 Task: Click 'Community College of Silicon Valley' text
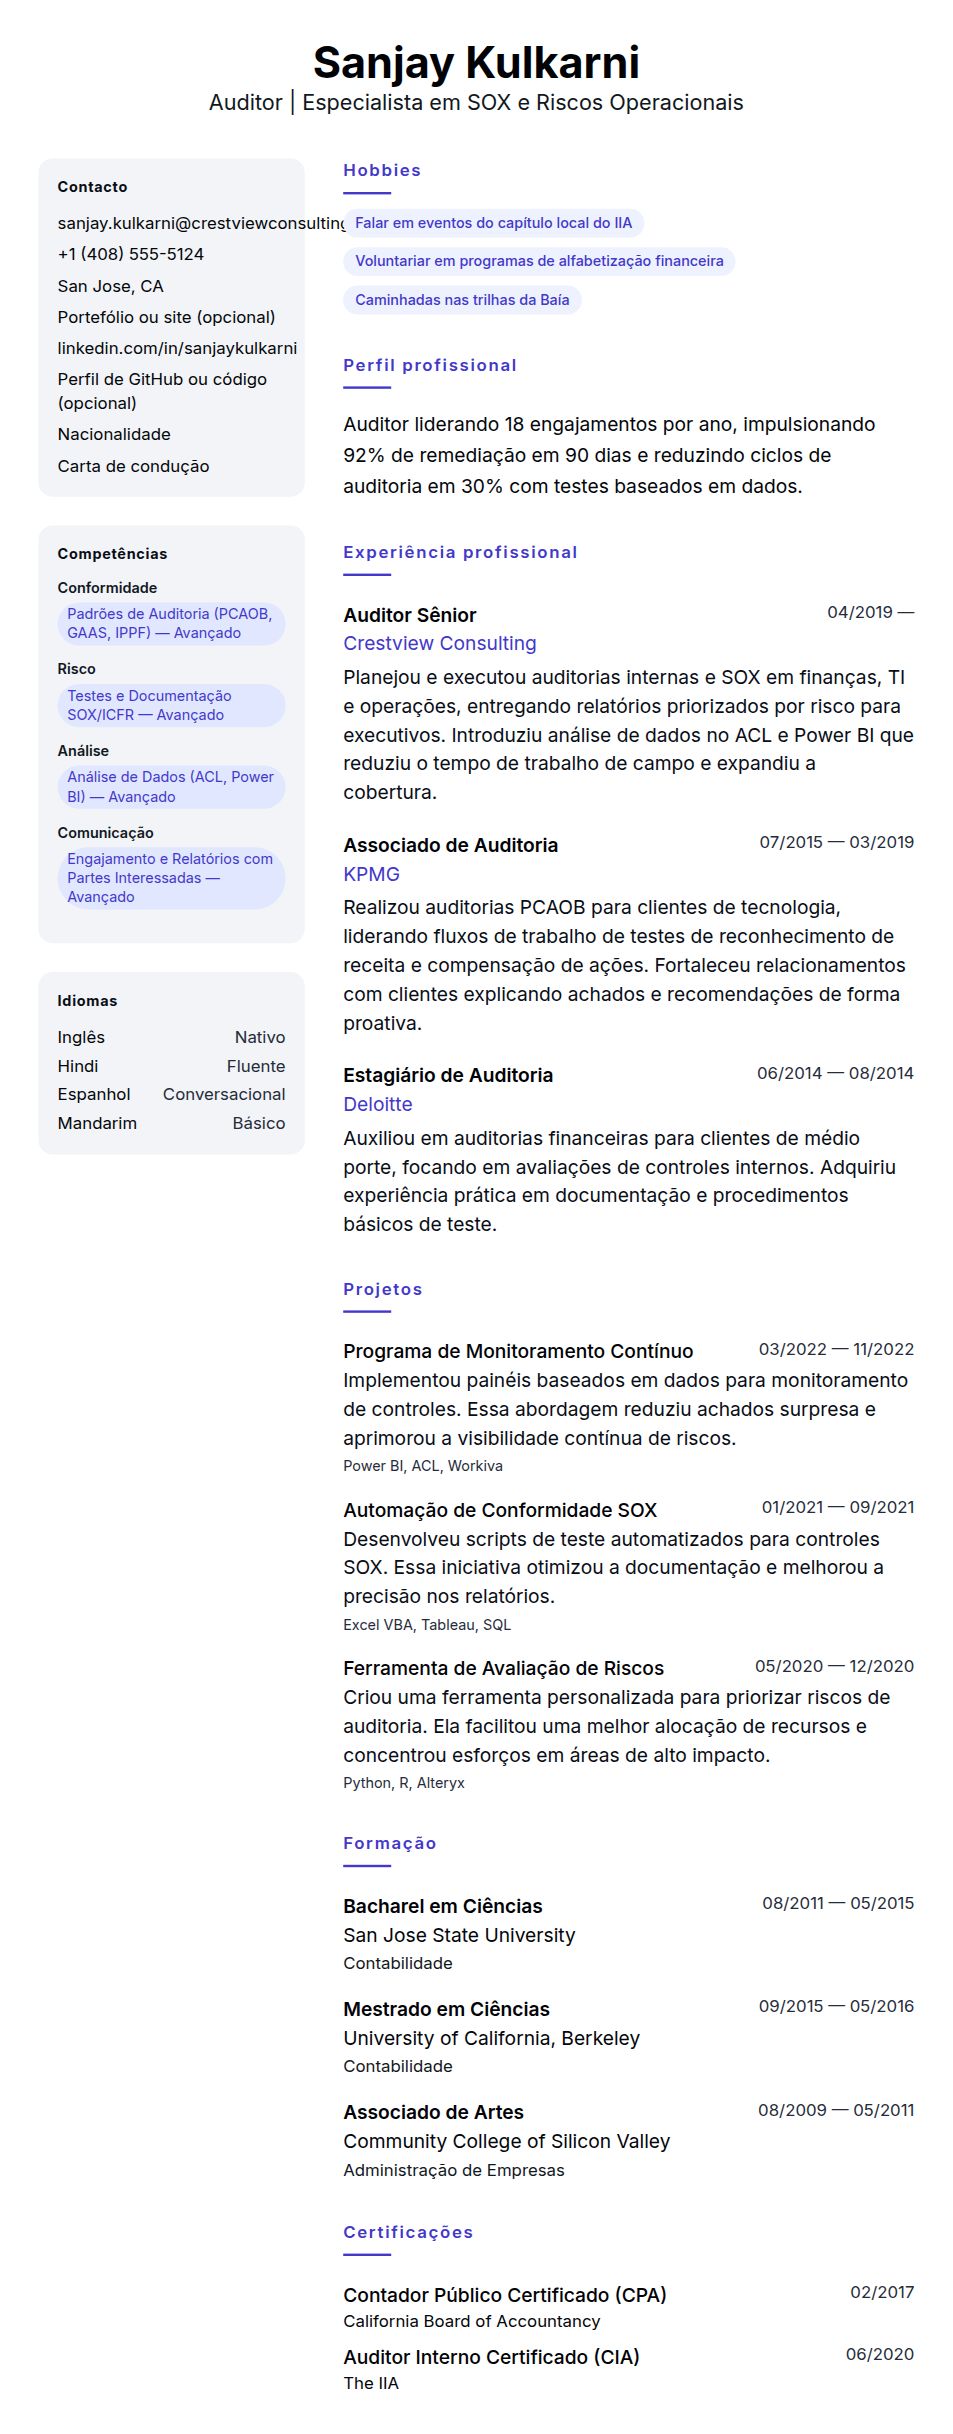(x=506, y=2141)
